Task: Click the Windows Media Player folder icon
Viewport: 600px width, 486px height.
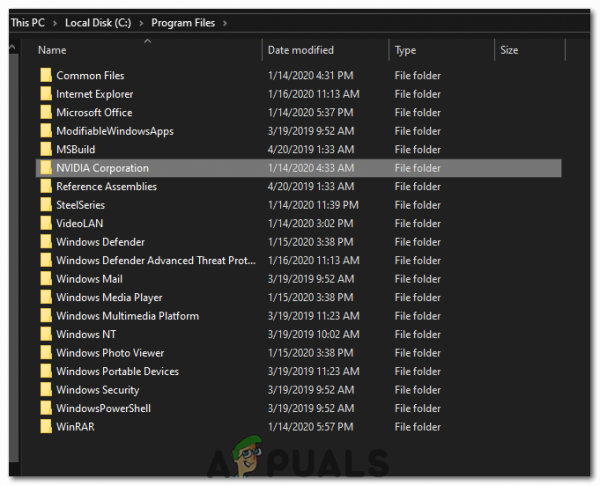Action: [46, 297]
